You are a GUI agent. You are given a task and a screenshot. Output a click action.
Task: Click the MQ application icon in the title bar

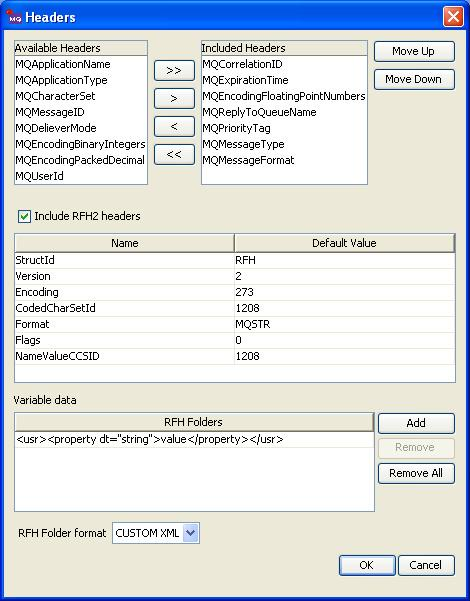click(x=14, y=17)
